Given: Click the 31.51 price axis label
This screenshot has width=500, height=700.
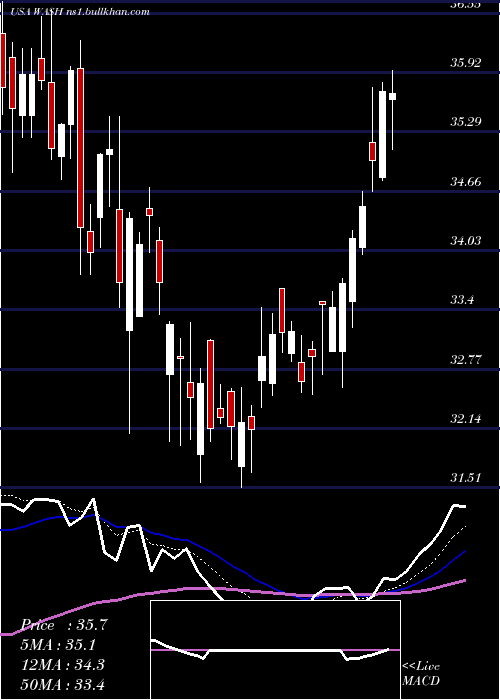Looking at the screenshot, I should [x=466, y=478].
